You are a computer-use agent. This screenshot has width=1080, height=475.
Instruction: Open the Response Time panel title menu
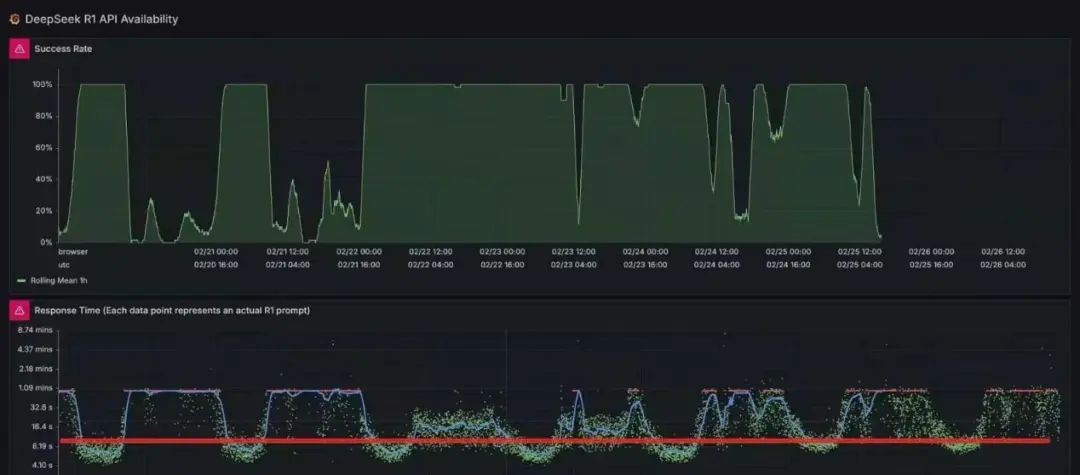click(172, 310)
